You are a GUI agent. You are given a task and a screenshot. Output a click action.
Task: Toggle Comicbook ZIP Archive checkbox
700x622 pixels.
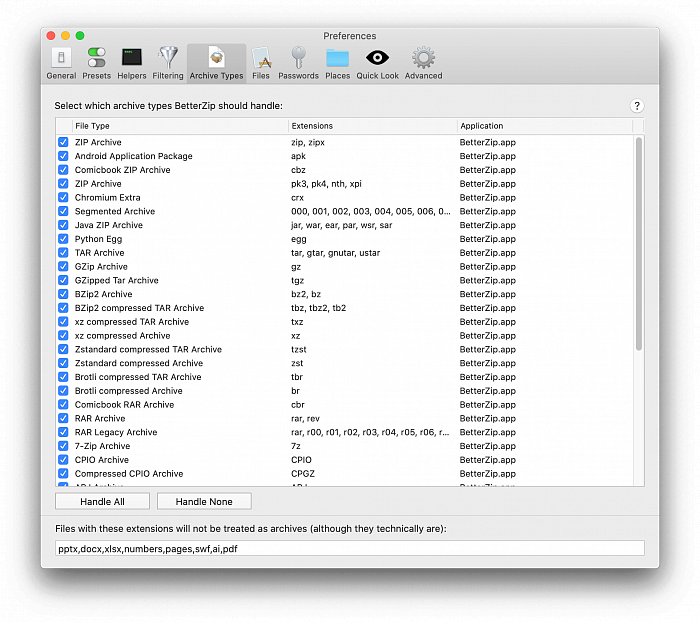point(63,170)
